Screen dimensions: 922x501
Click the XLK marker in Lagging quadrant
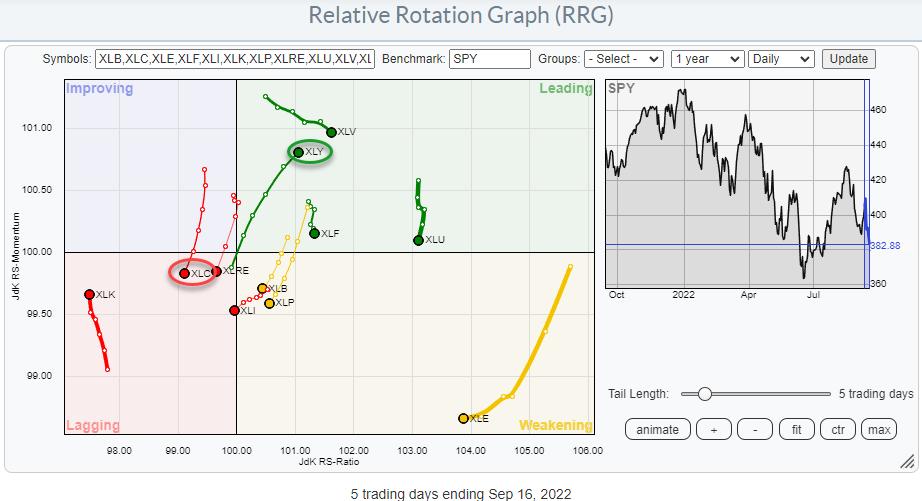(89, 294)
